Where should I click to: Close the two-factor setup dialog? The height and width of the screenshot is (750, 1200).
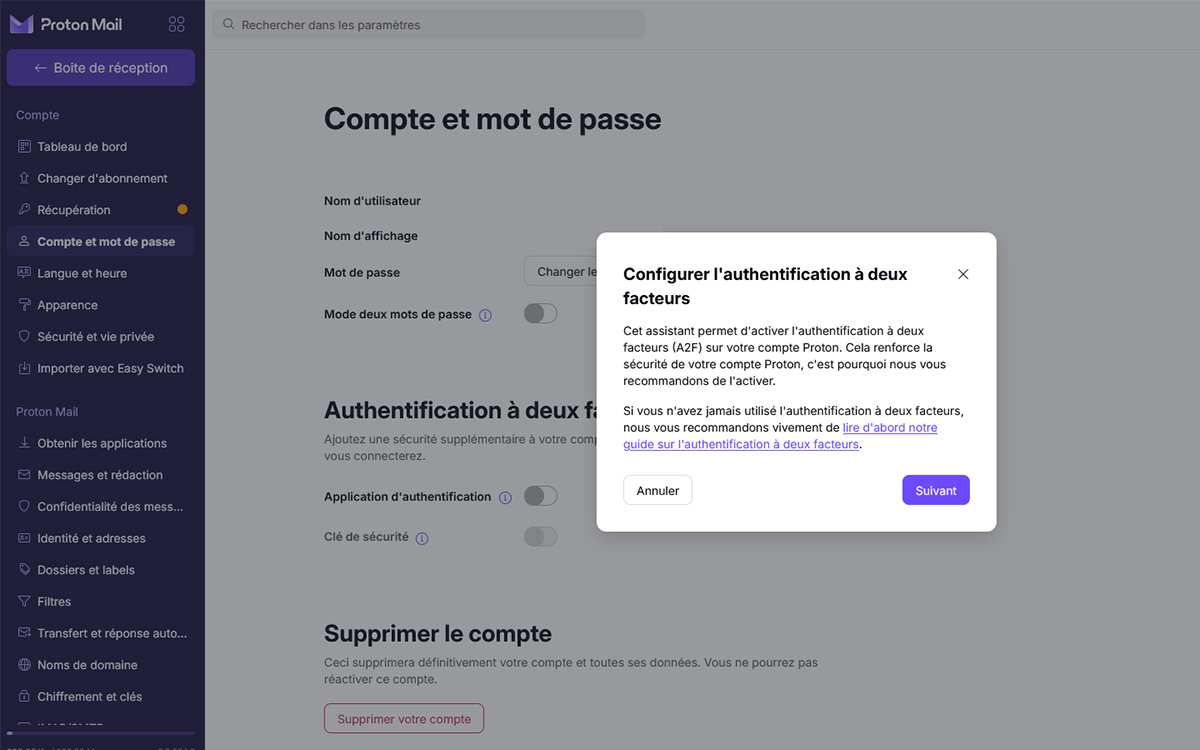coord(963,274)
